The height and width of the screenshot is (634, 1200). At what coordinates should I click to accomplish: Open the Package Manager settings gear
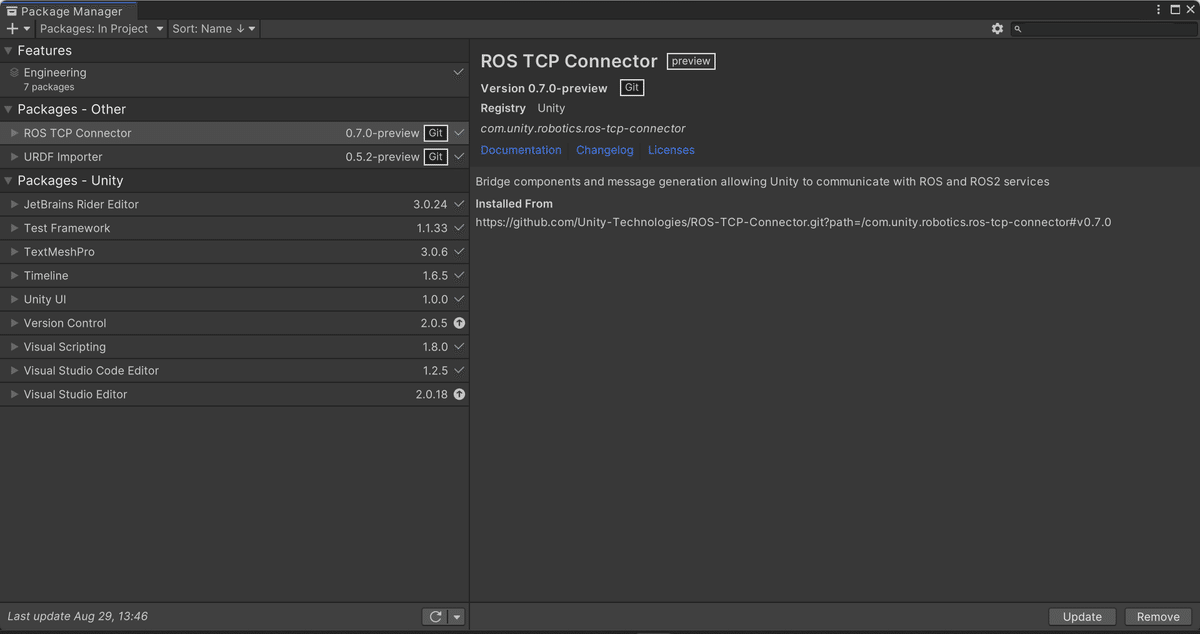[997, 29]
